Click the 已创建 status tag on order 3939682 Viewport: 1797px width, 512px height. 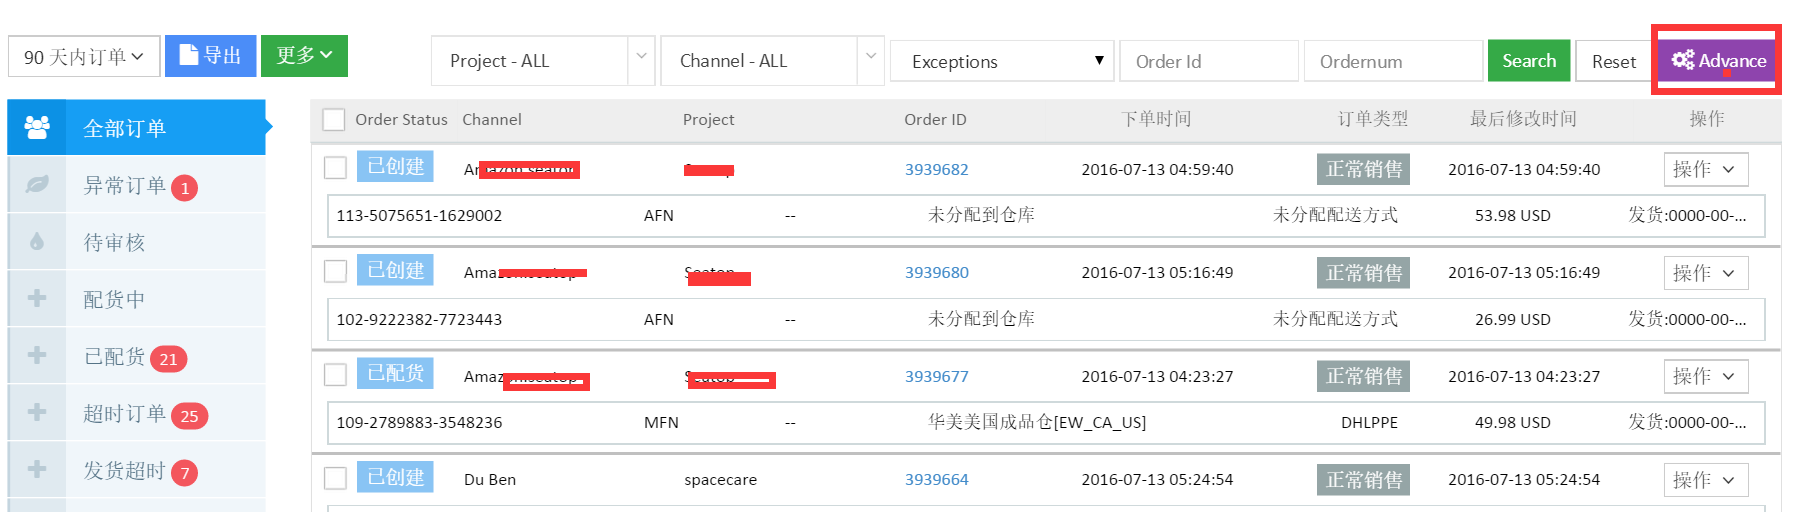point(395,166)
